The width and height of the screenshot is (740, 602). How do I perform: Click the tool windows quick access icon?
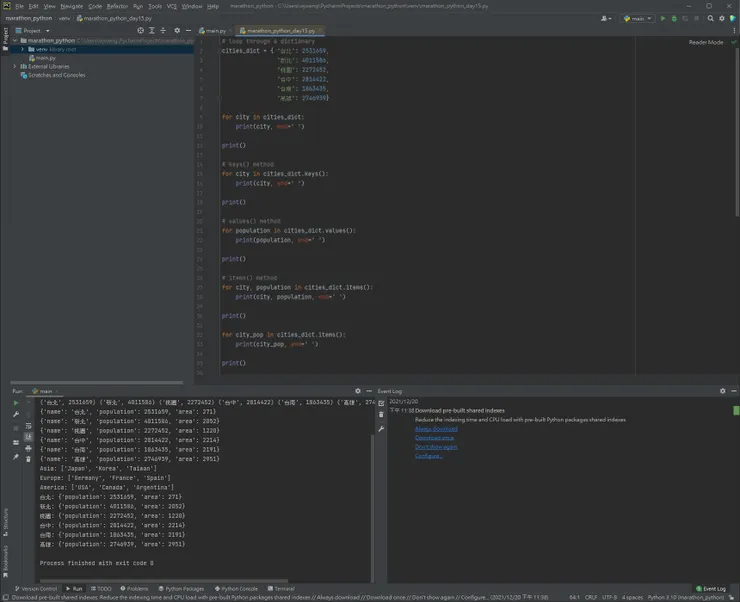(x=5, y=597)
